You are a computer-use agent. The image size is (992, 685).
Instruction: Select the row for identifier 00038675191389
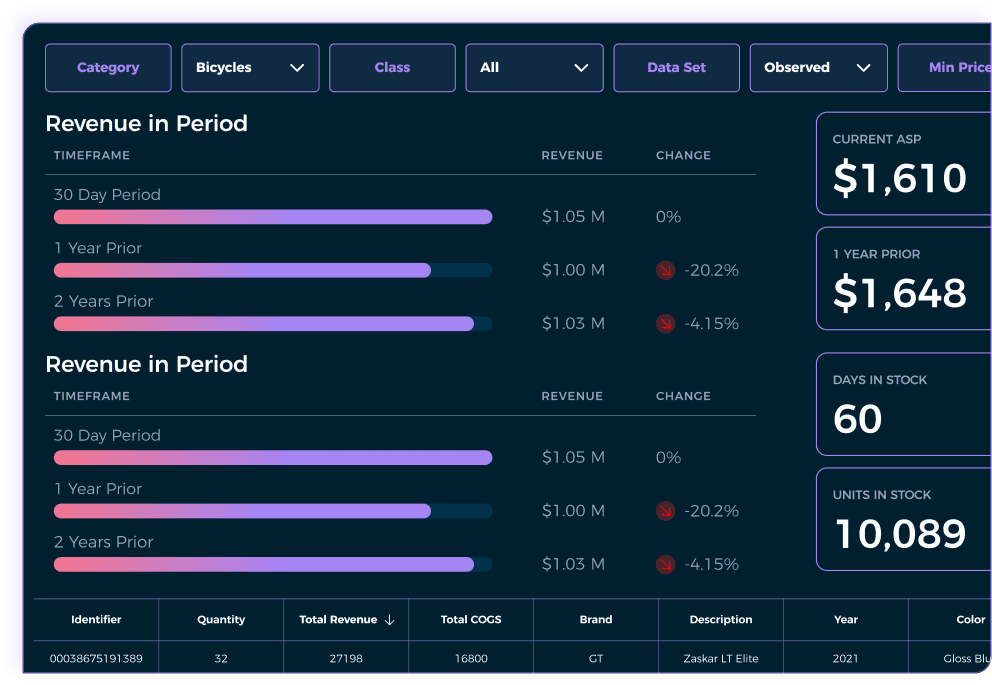(x=96, y=658)
